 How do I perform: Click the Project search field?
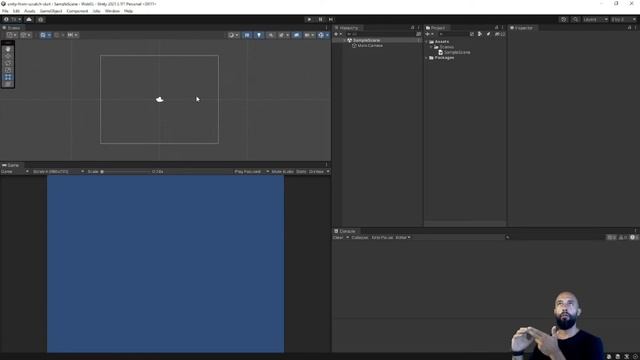pos(452,34)
